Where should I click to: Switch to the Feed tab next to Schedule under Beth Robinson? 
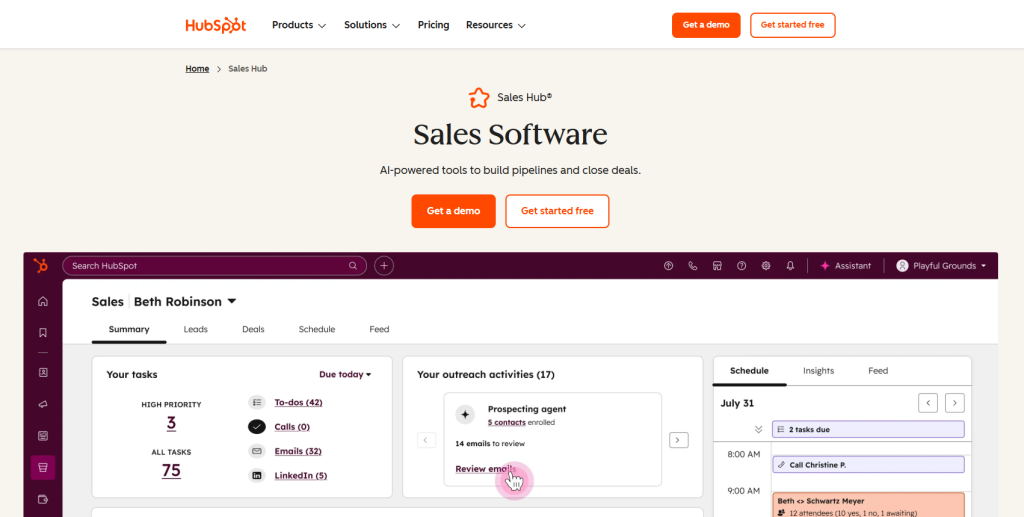(x=379, y=330)
